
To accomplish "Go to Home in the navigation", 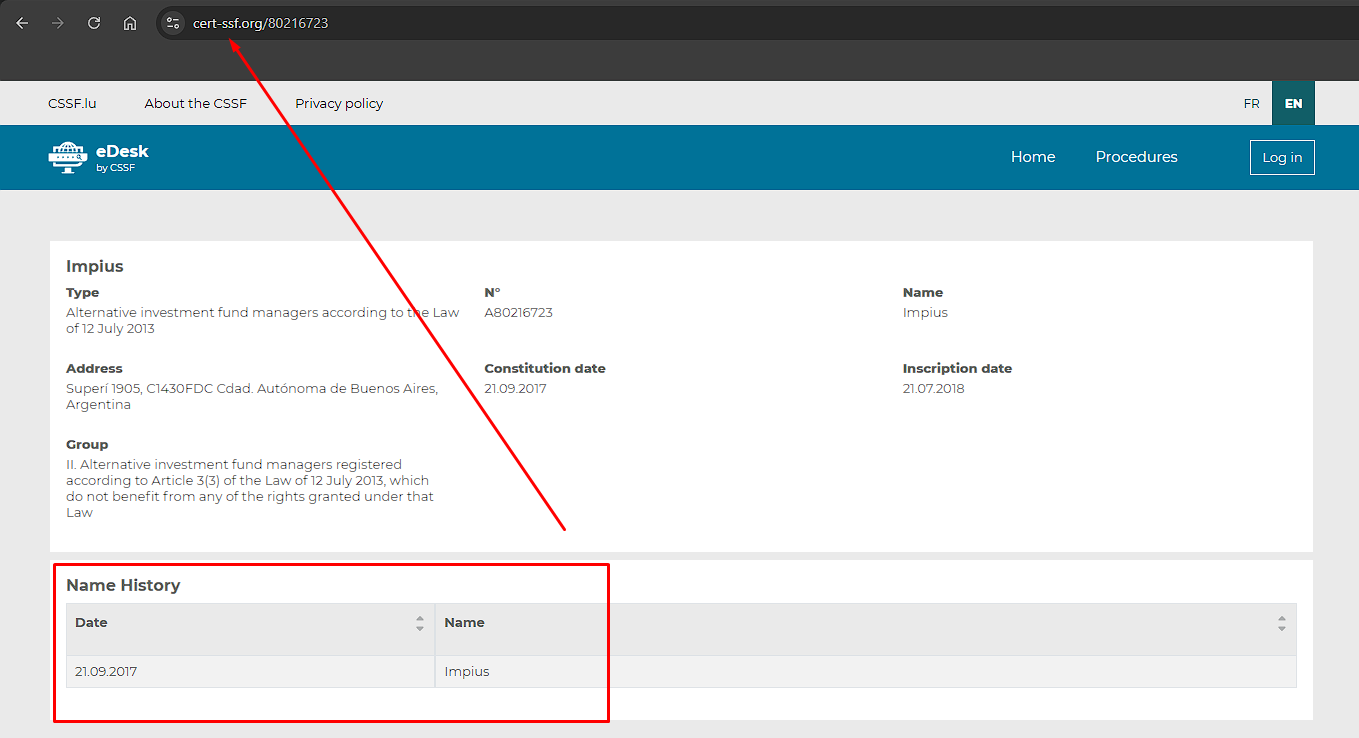I will click(1033, 157).
